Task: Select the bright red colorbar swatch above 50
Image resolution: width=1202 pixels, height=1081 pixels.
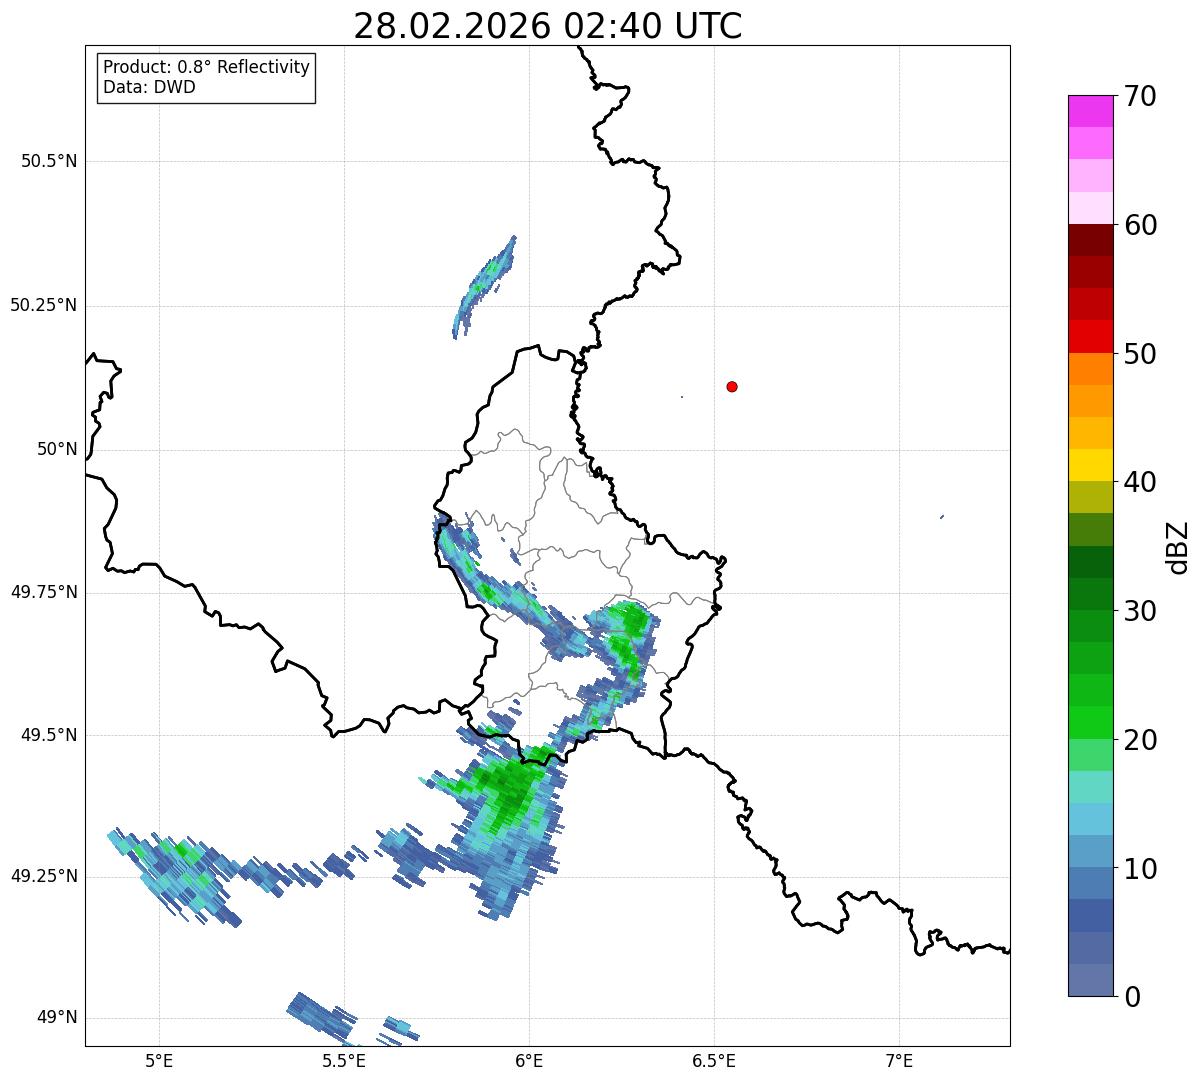Action: pos(1090,336)
